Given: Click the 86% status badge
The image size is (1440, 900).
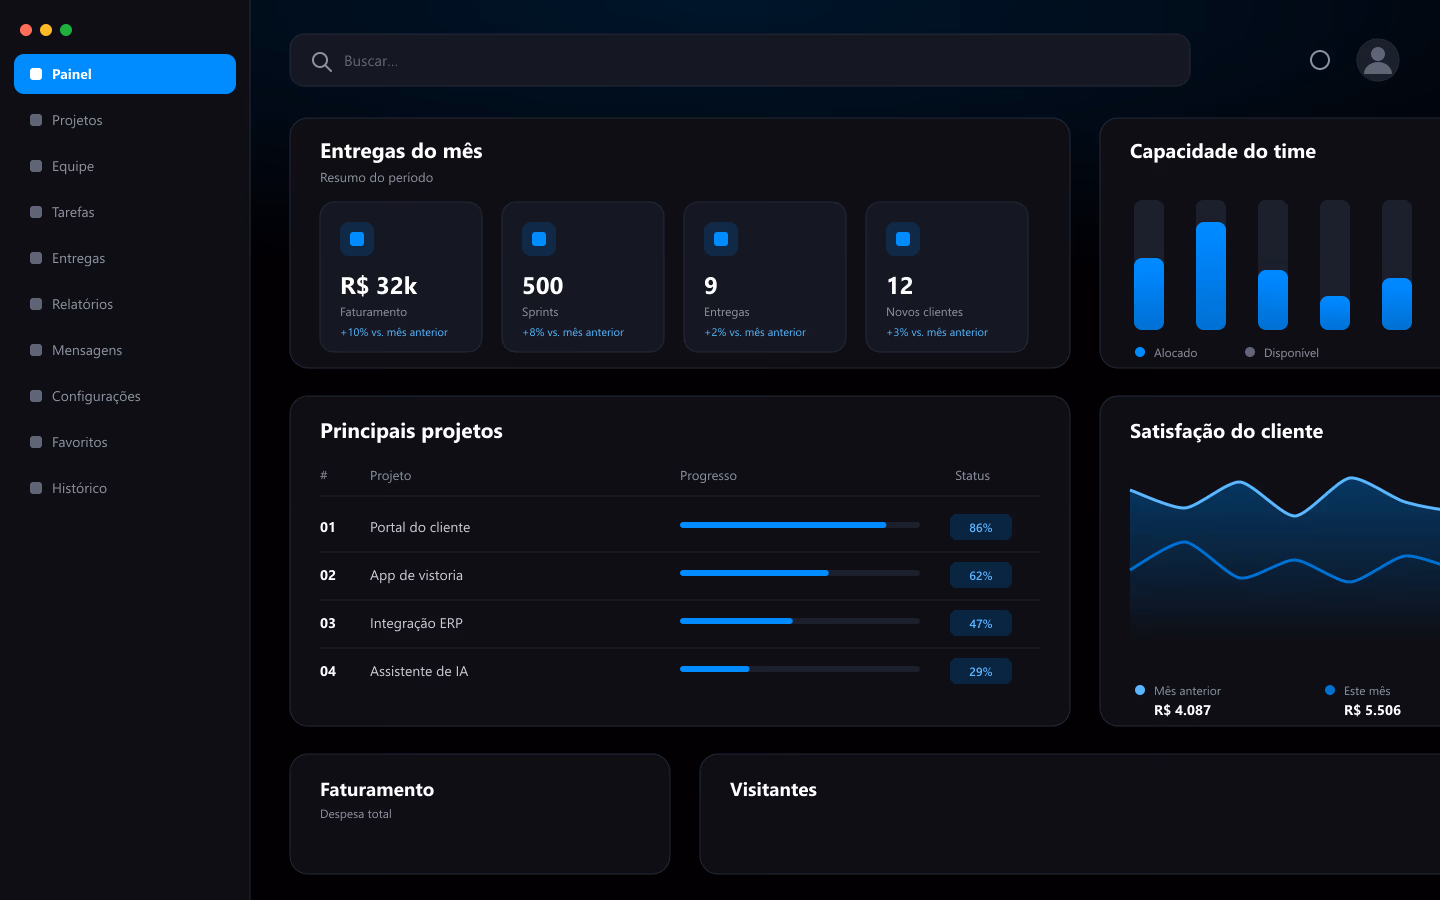Looking at the screenshot, I should coord(981,527).
